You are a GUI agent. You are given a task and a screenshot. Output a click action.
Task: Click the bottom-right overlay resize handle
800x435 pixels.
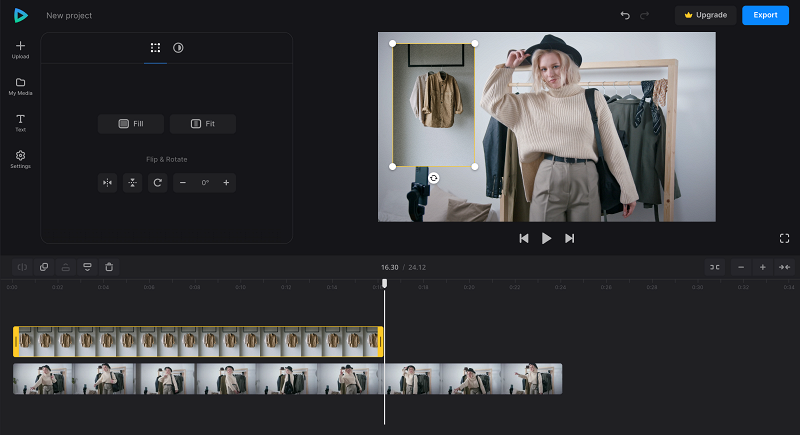tap(474, 167)
